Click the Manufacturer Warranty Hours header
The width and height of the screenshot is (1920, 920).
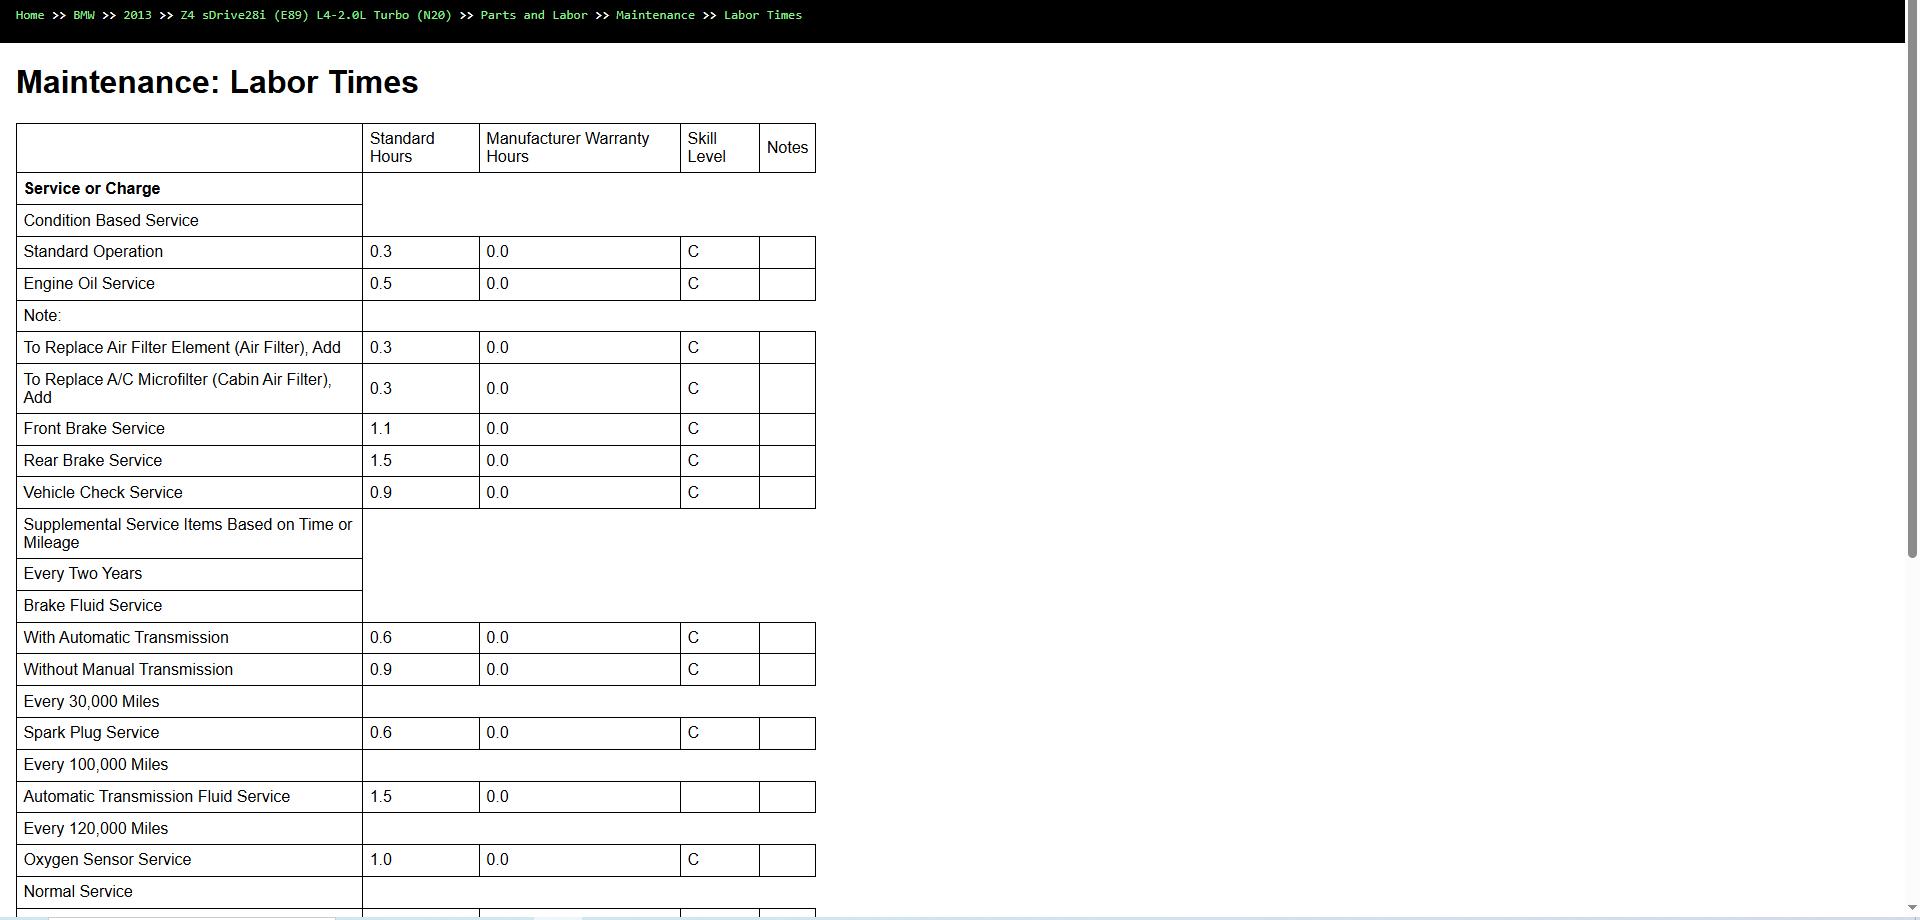tap(579, 148)
